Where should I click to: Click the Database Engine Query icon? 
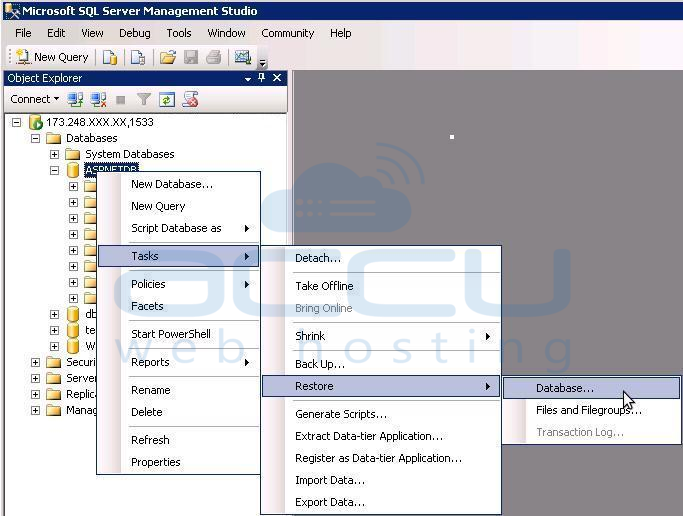(x=110, y=57)
